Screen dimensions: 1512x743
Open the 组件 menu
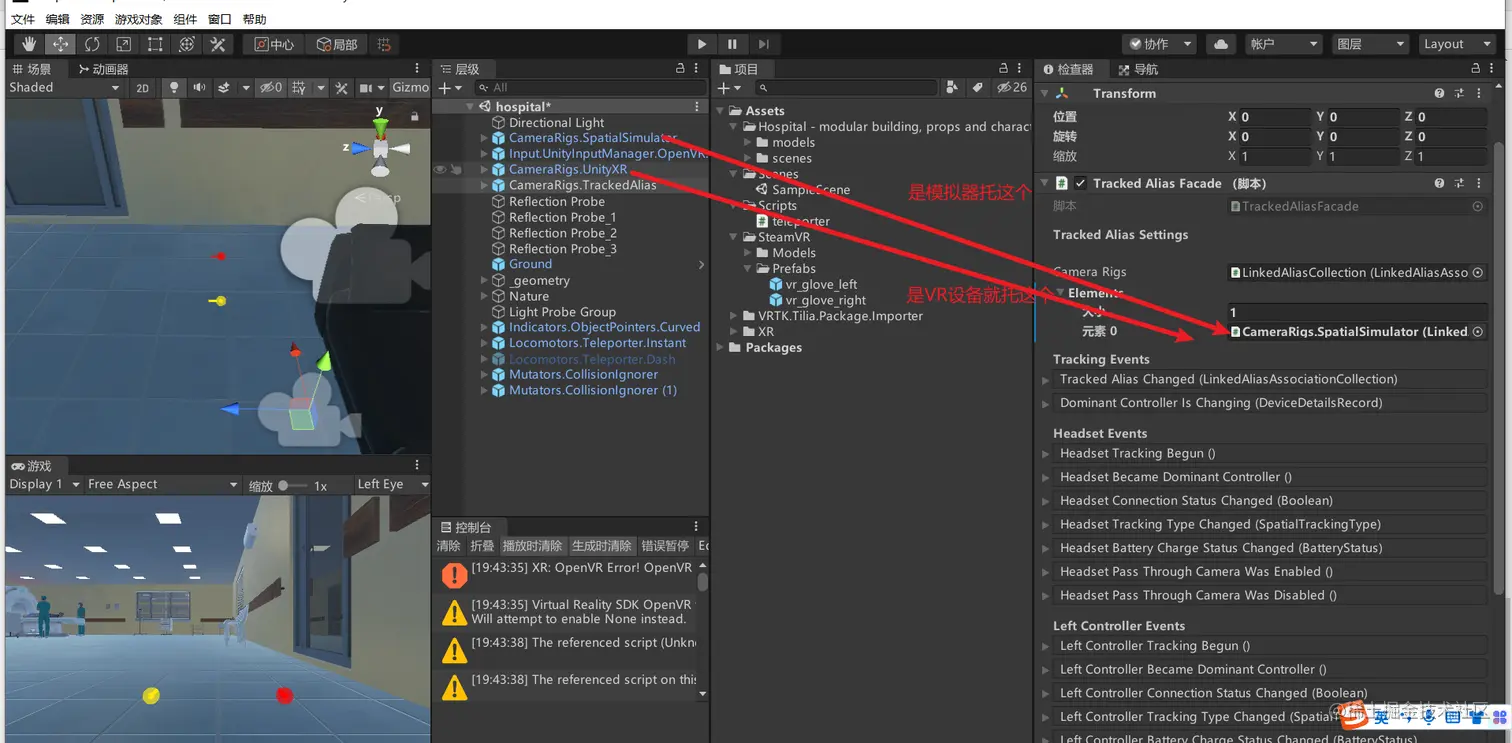pos(185,19)
